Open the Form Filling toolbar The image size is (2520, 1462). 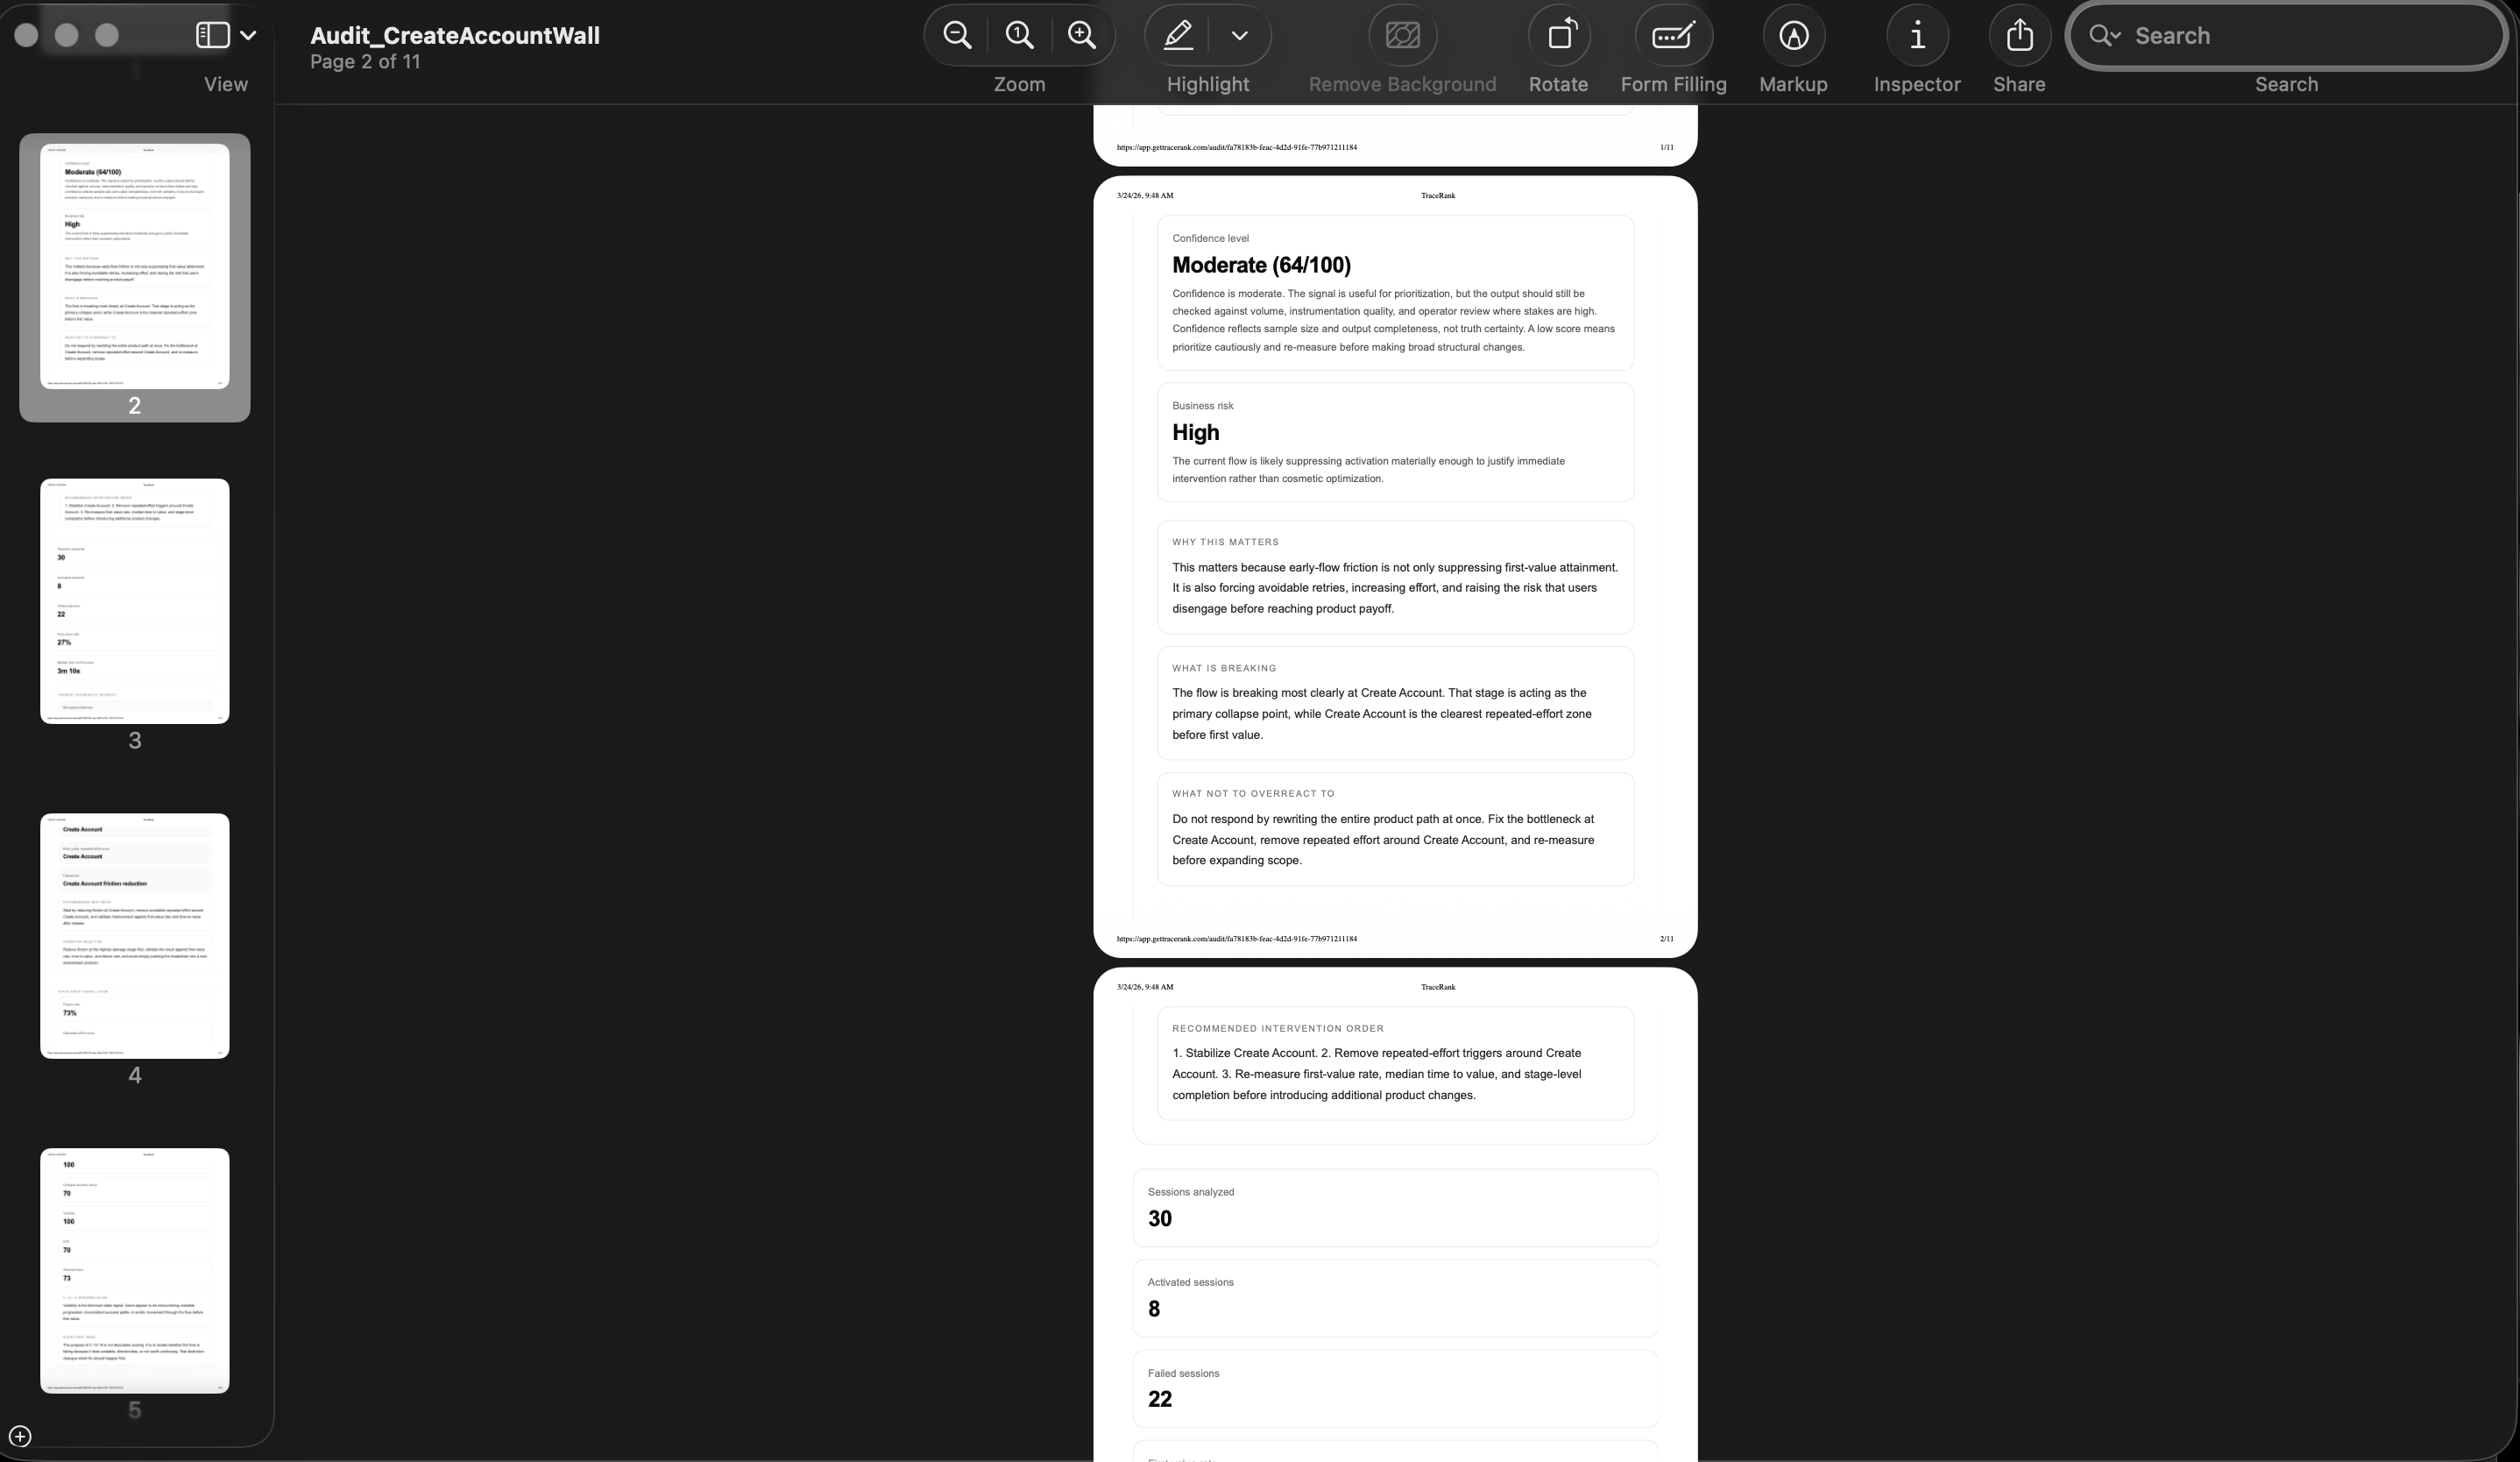click(1673, 36)
